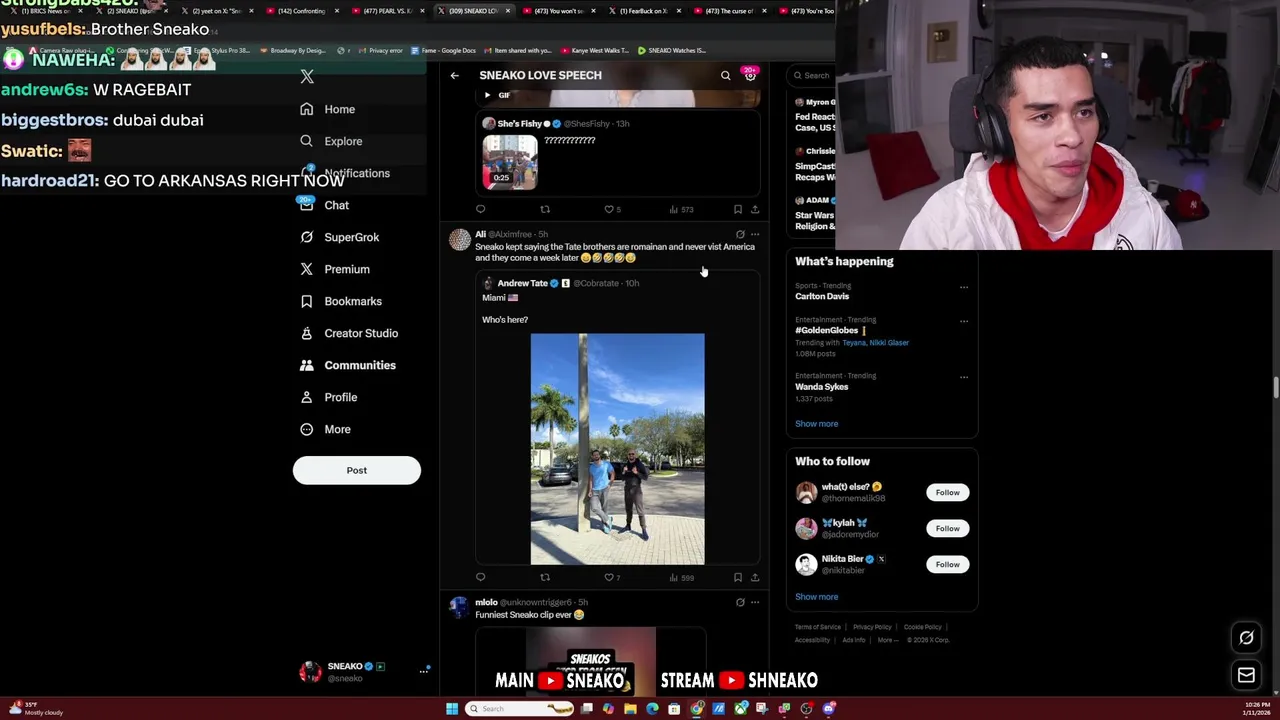This screenshot has width=1280, height=720.
Task: Open Wanda Sykes trending topic
Action: click(822, 386)
